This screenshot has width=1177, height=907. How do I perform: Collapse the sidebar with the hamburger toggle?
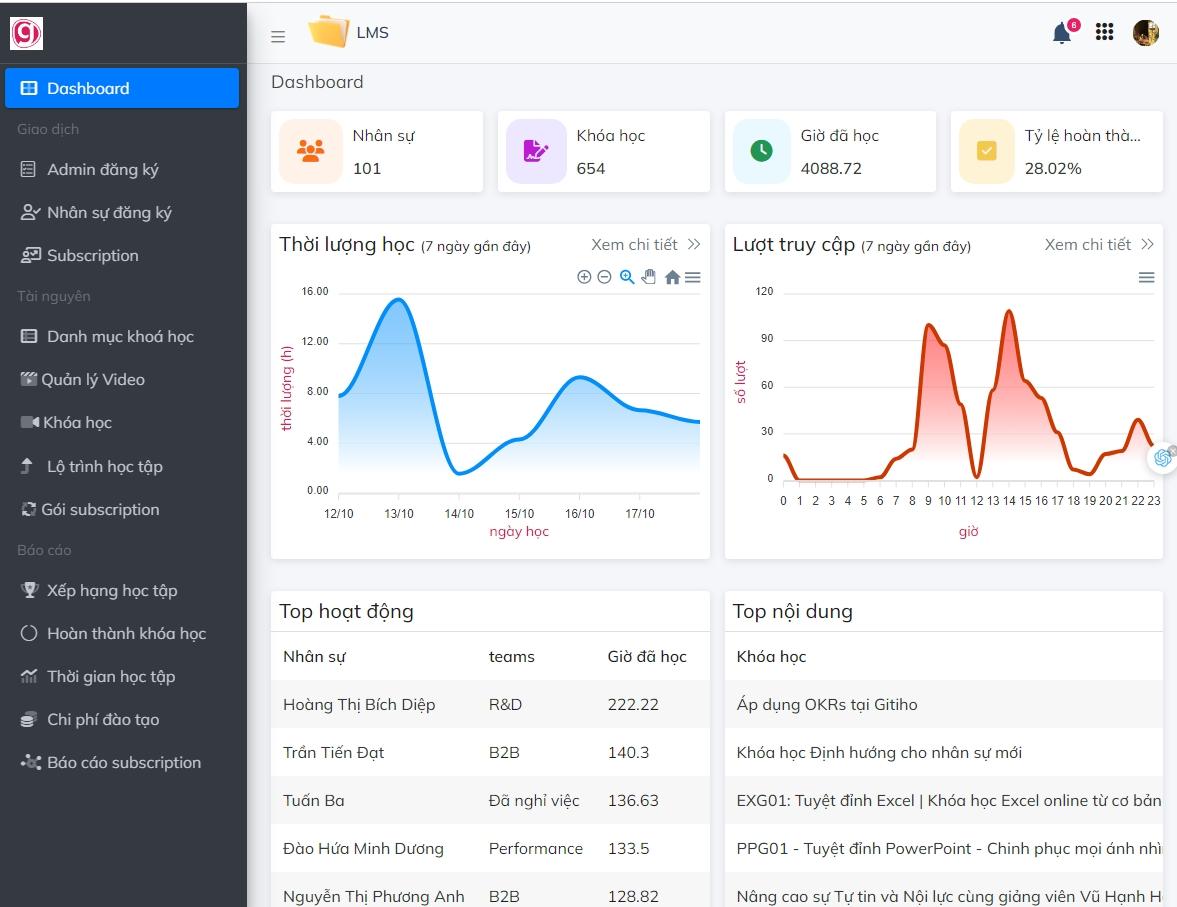click(x=277, y=35)
